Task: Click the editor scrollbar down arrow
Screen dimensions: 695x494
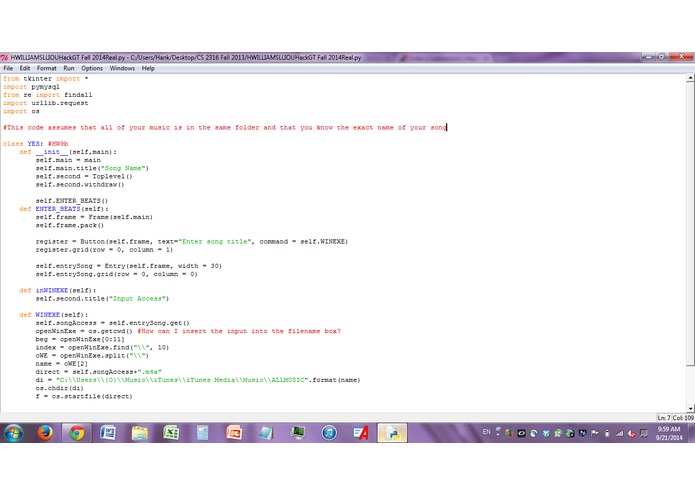Action: coord(690,408)
